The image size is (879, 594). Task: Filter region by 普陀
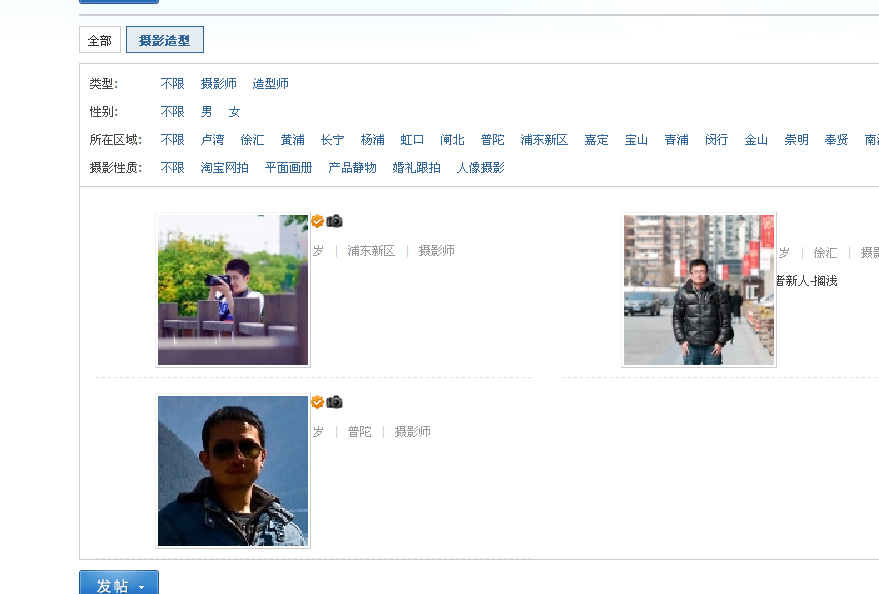[x=493, y=140]
